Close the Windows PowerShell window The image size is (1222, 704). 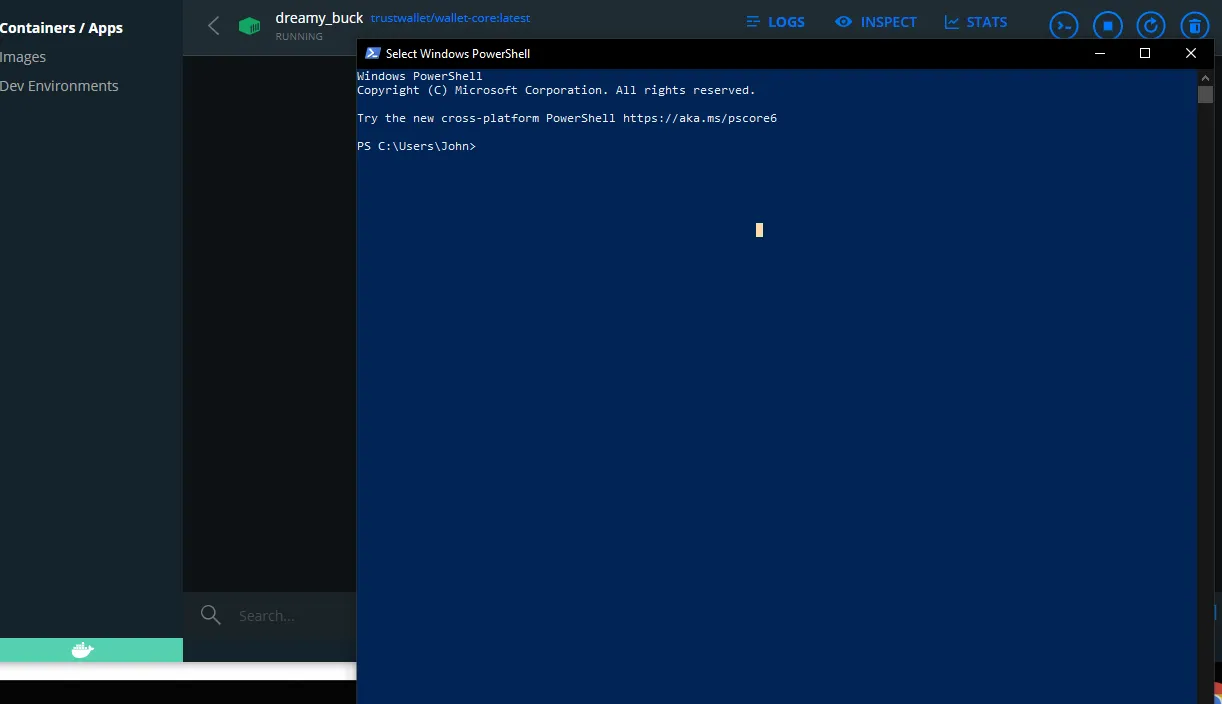coord(1191,53)
